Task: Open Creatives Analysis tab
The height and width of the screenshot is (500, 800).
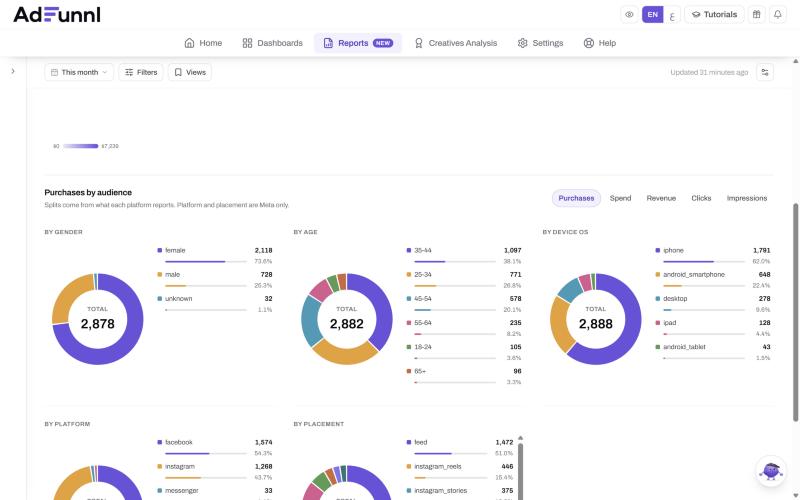Action: 455,43
